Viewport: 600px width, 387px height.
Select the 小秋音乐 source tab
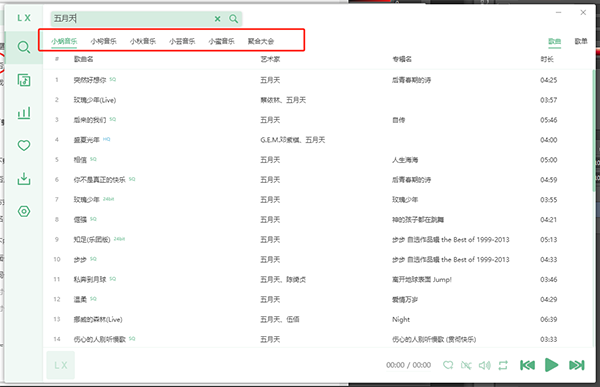coord(143,41)
